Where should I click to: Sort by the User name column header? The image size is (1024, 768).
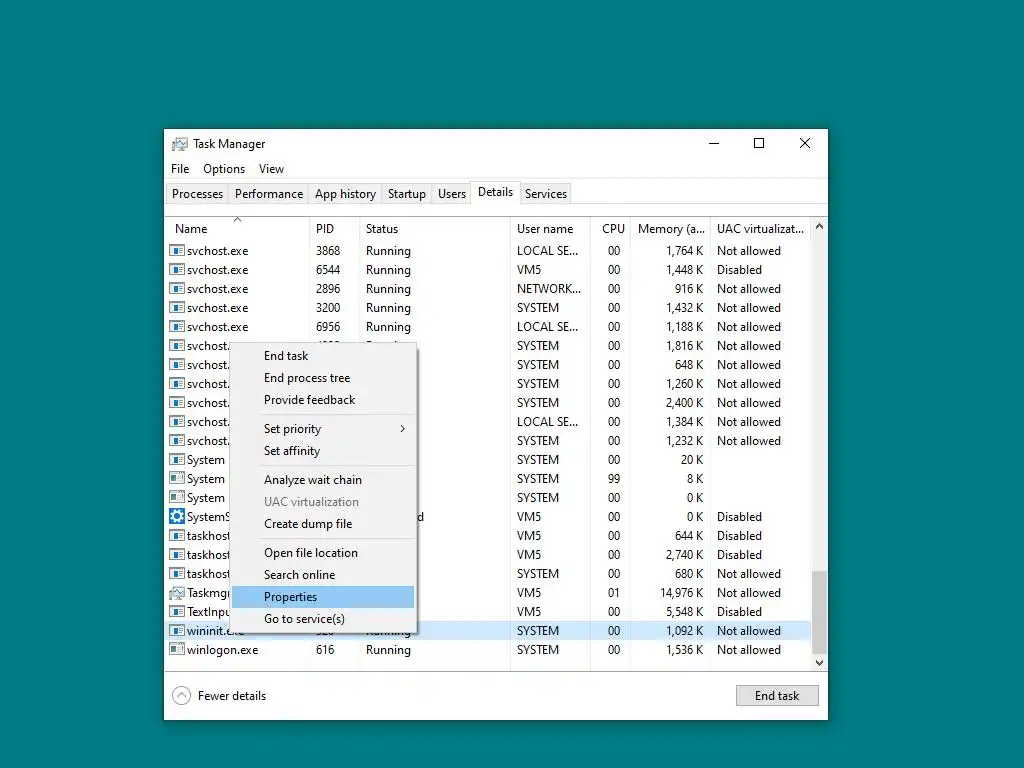550,229
